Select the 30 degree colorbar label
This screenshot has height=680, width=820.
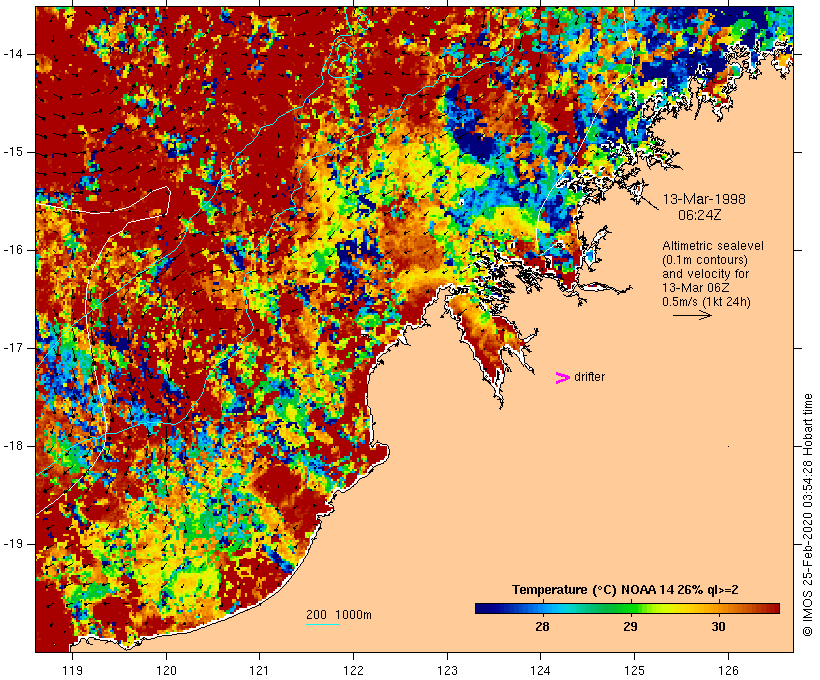point(718,627)
